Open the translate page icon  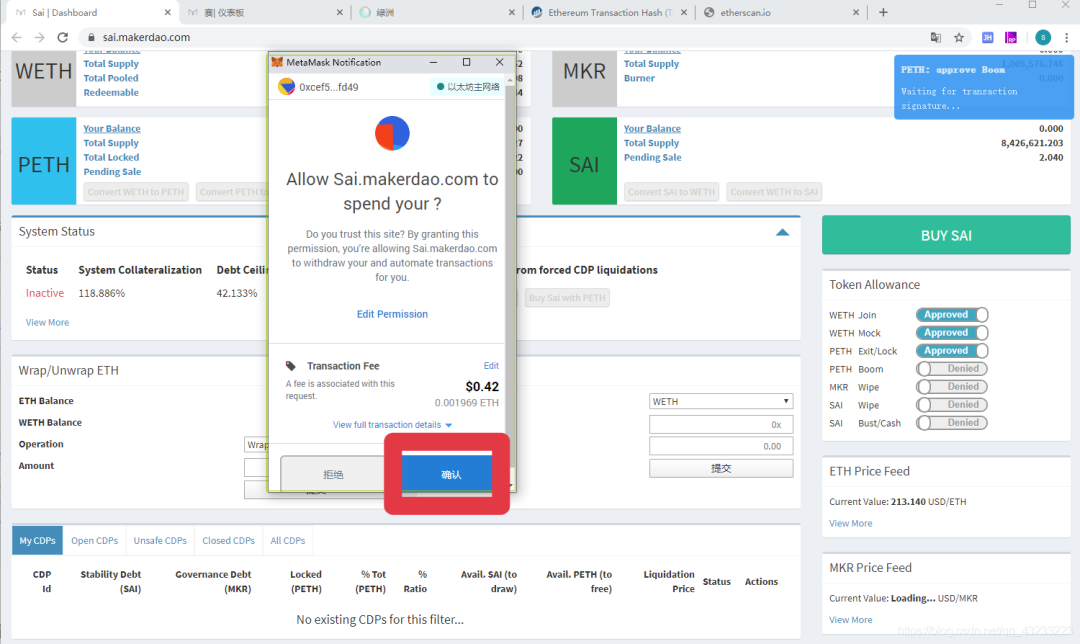[x=935, y=37]
